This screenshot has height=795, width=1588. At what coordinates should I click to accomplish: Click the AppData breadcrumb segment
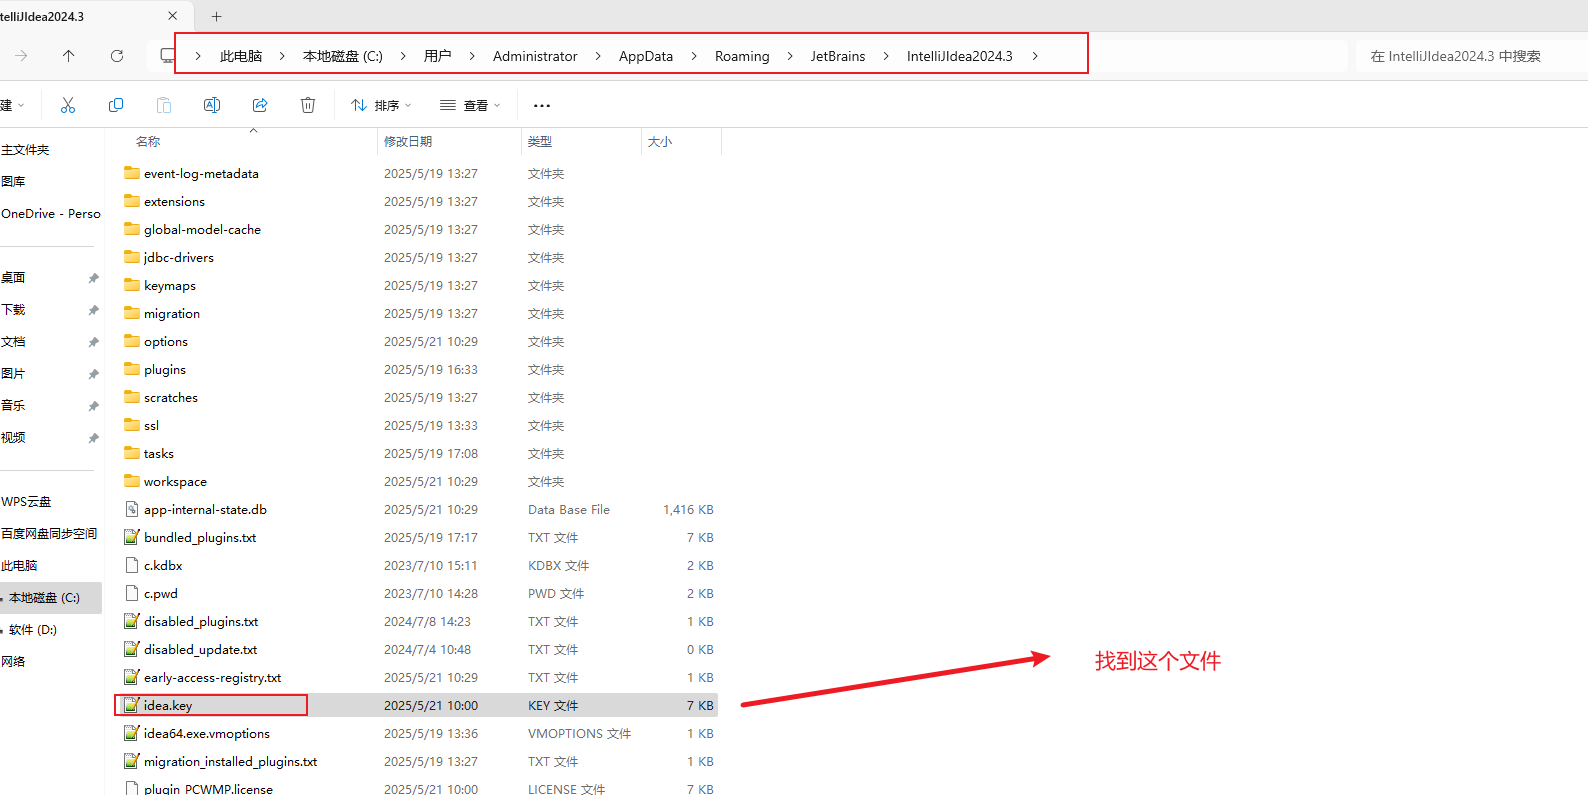tap(646, 56)
